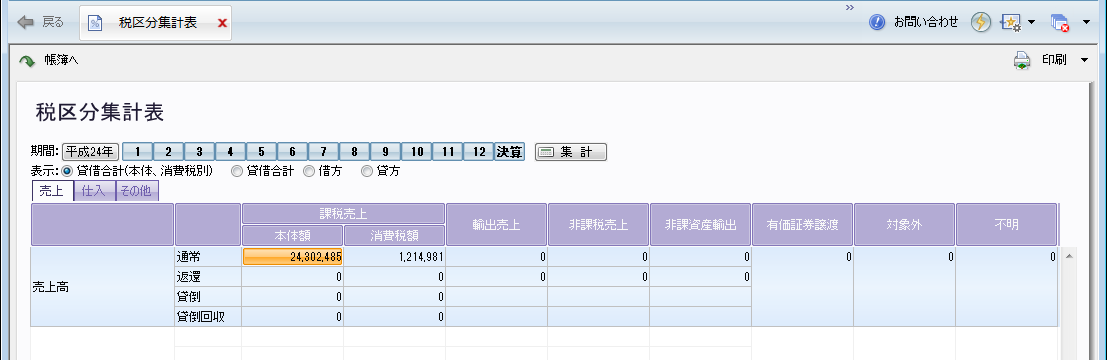Screen dimensions: 1107x360
Task: Click the 非課資産輸出 column header
Action: point(700,224)
